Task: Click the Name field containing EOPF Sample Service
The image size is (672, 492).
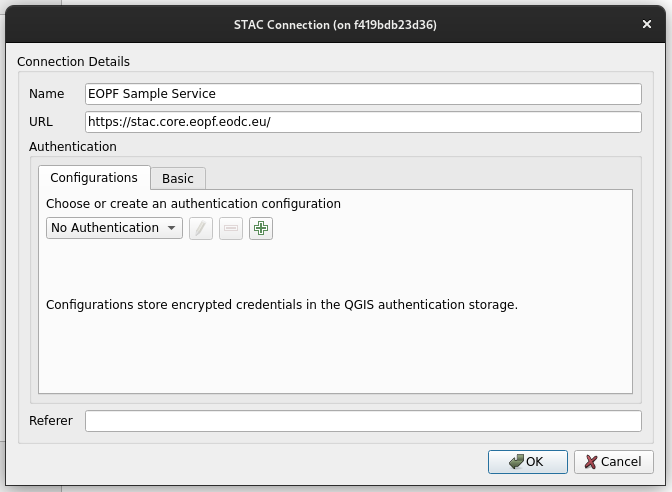Action: (x=363, y=94)
